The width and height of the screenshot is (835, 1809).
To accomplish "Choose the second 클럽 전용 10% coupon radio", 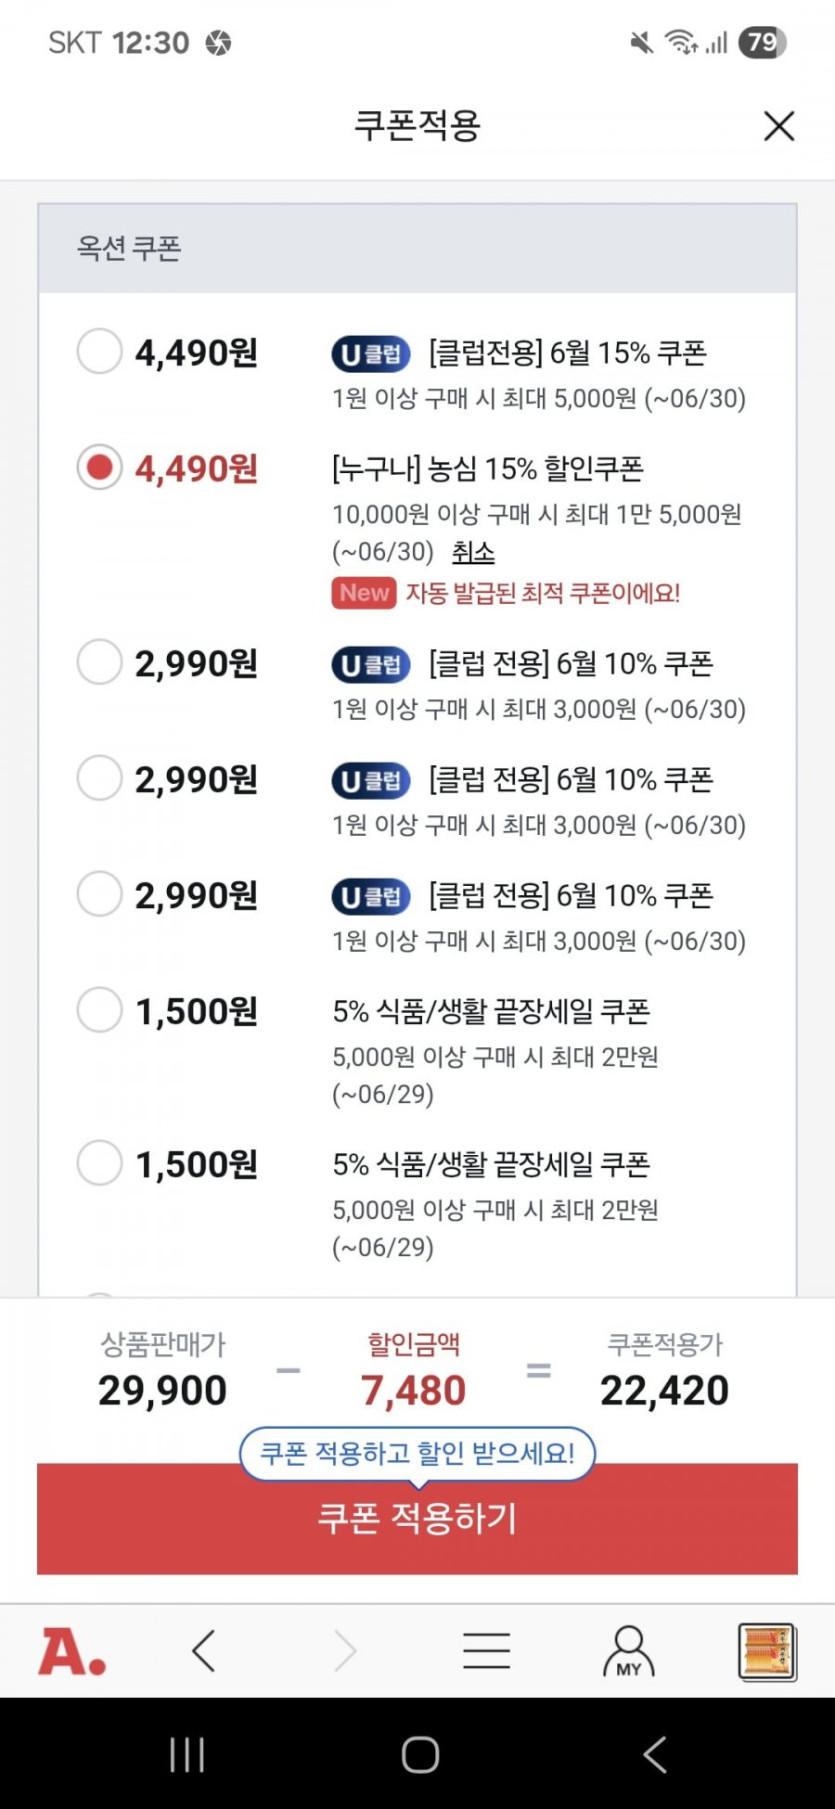I will [x=99, y=778].
